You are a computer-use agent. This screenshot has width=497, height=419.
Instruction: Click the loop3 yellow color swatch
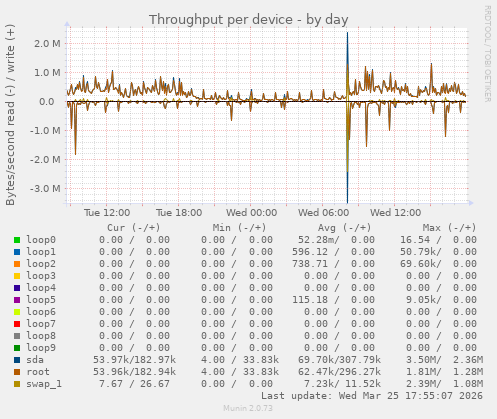17,276
